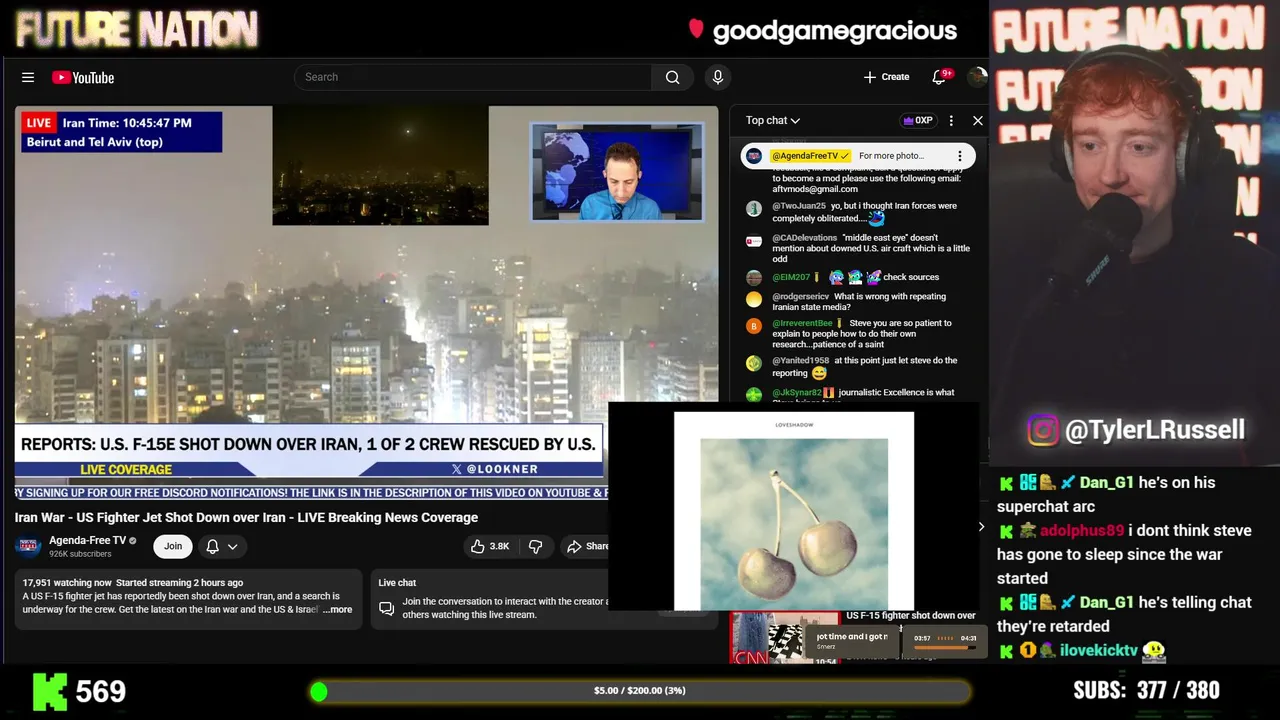Viewport: 1280px width, 720px height.
Task: Click the username @rodgersericv in chat
Action: (x=801, y=296)
